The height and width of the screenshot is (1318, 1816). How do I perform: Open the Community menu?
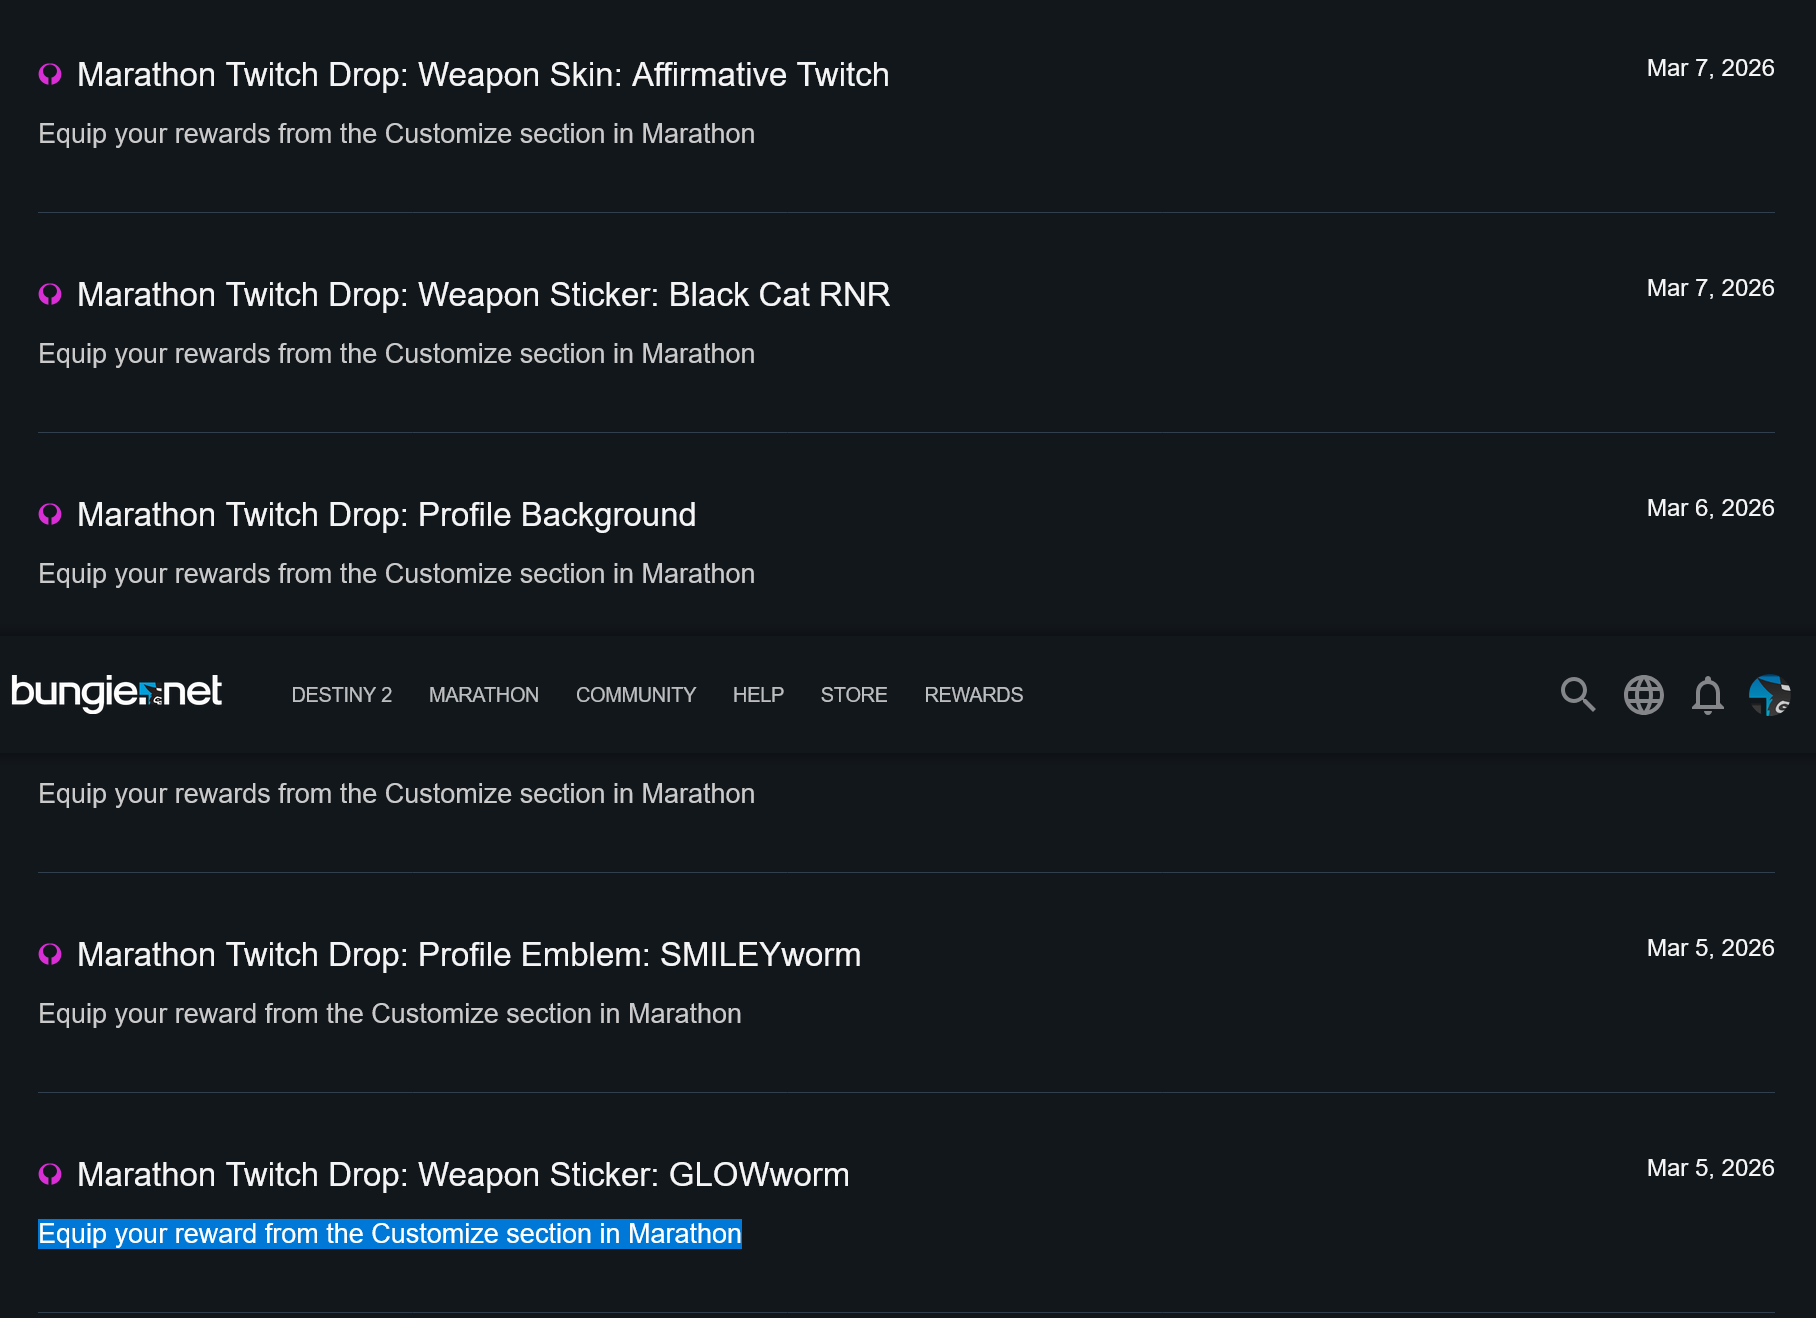click(635, 695)
